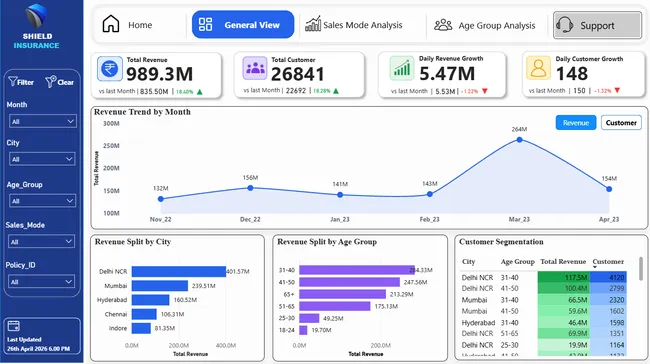Click the Filter funnel icon
Viewport: 650px width, 364px height.
[x=13, y=81]
